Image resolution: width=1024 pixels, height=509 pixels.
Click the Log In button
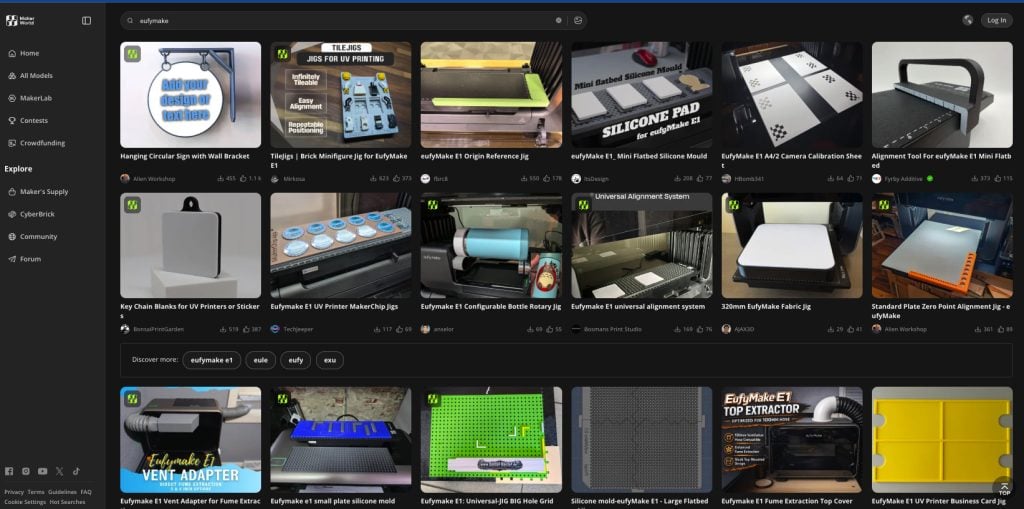tap(997, 20)
